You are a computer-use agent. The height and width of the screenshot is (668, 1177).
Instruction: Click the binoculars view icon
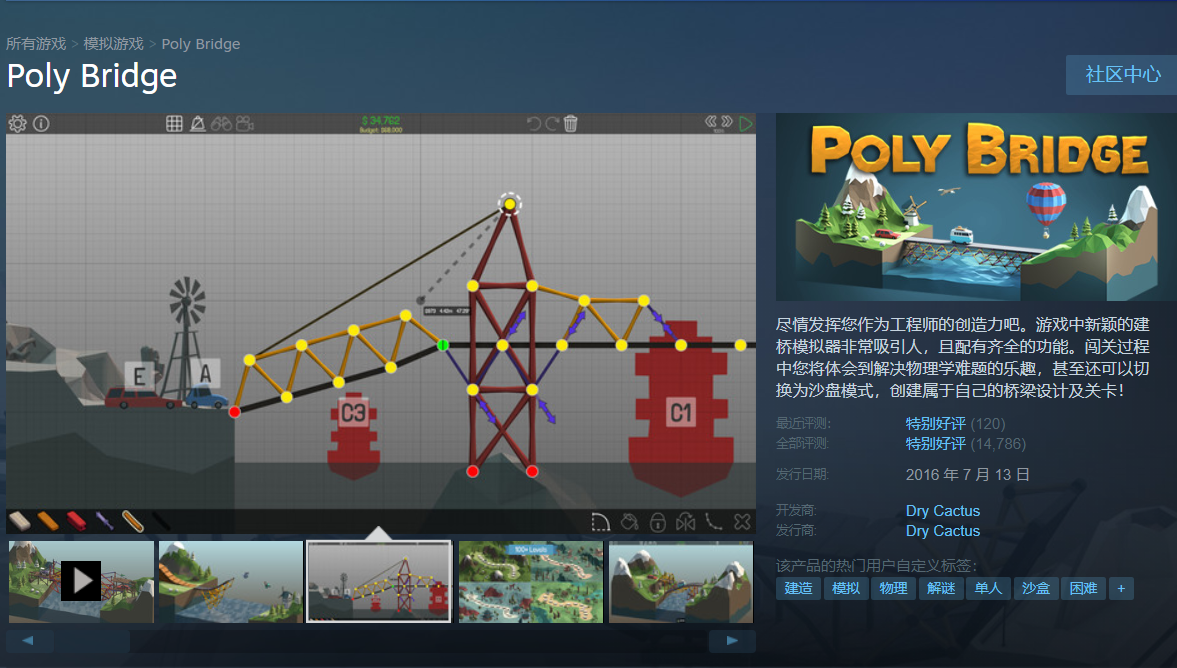(221, 124)
